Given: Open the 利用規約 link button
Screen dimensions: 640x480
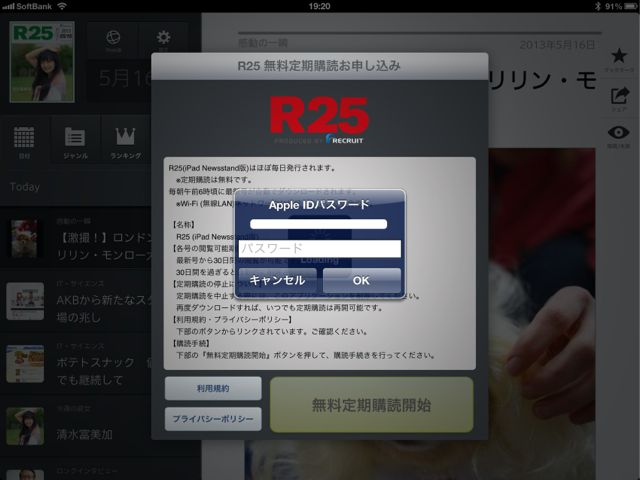Looking at the screenshot, I should (x=213, y=388).
